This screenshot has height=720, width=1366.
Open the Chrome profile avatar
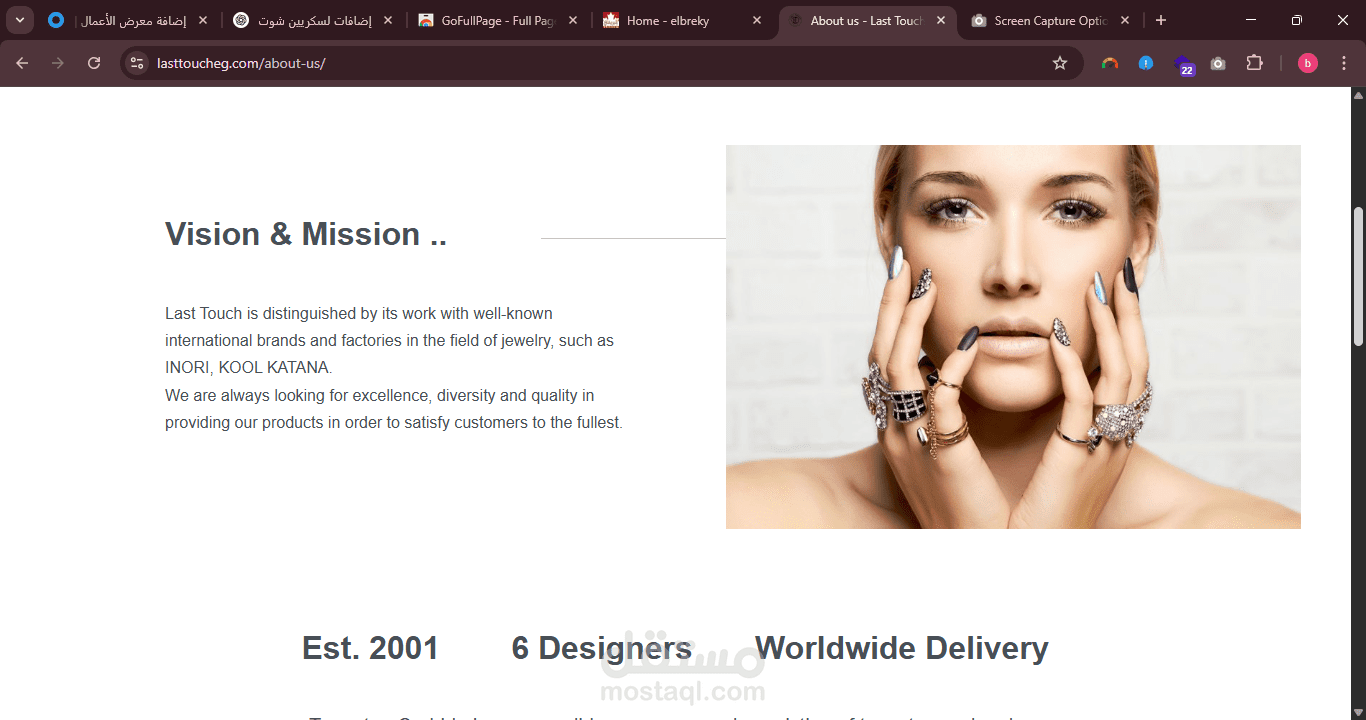pyautogui.click(x=1308, y=63)
